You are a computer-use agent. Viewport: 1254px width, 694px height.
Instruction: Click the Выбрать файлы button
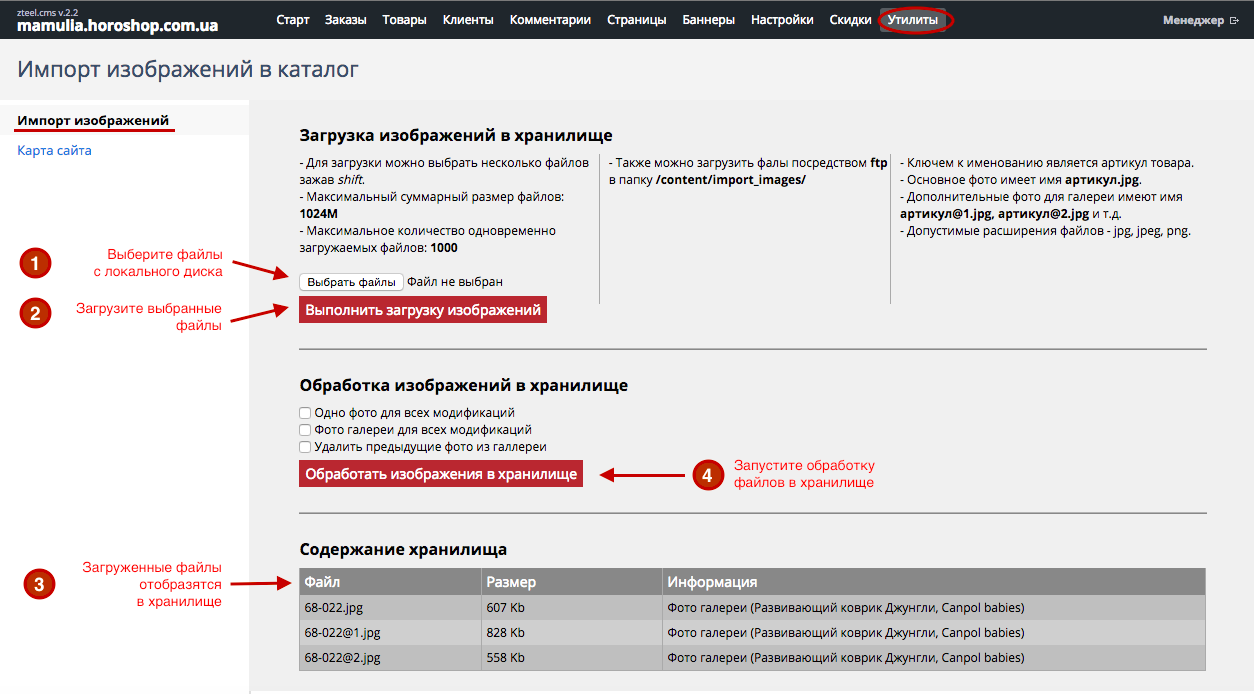(351, 282)
